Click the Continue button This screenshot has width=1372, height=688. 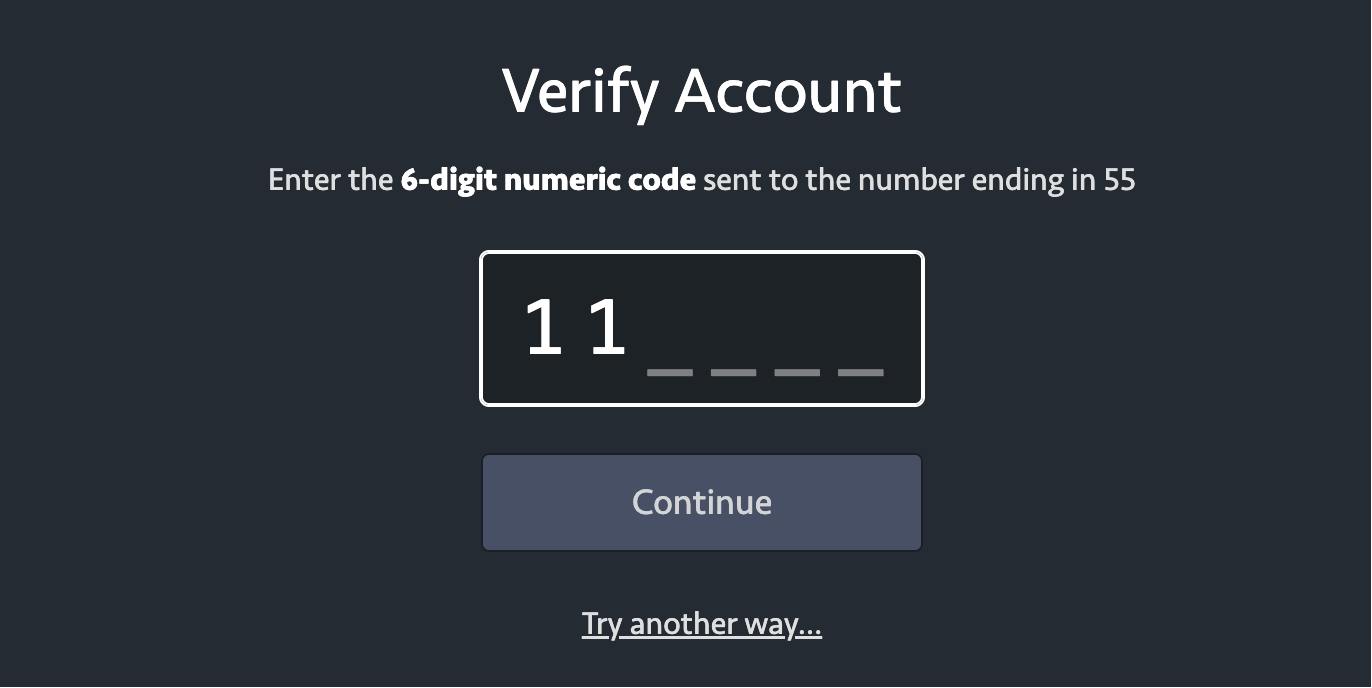[701, 502]
